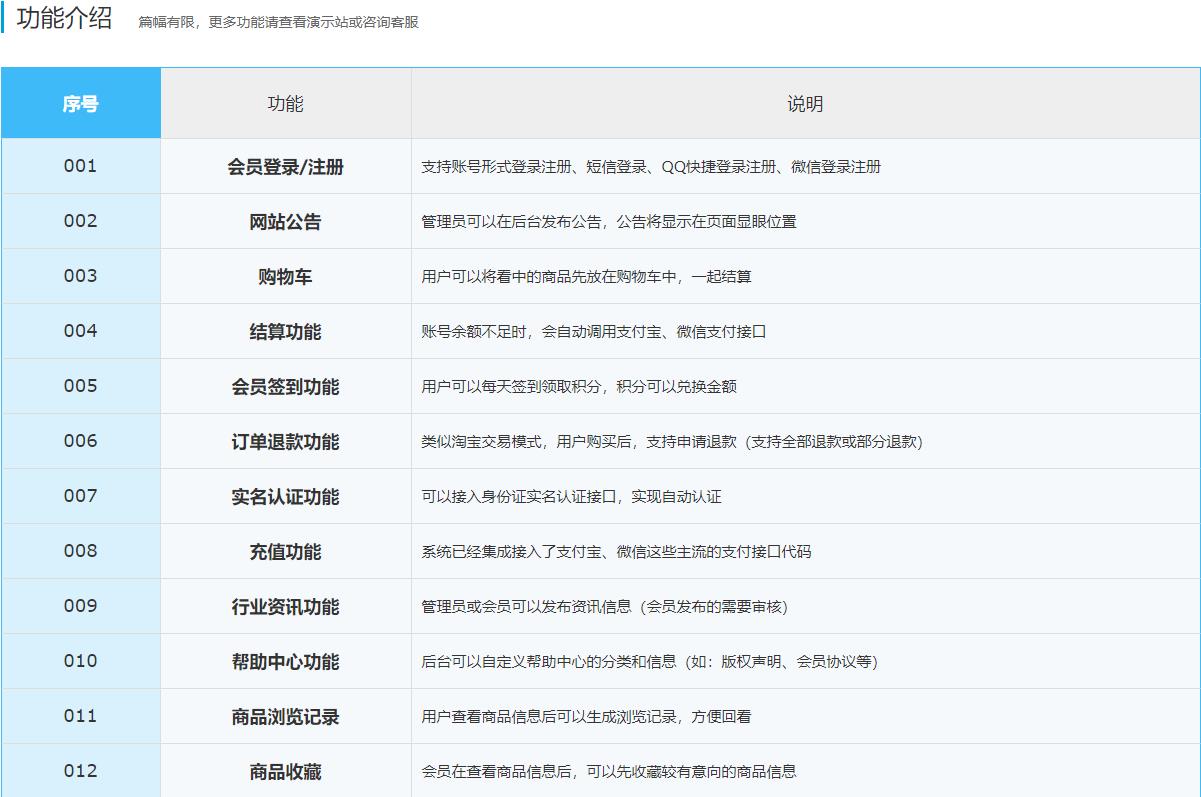The width and height of the screenshot is (1201, 797).
Task: Select the 充值功能 feature cell
Action: pyautogui.click(x=286, y=551)
